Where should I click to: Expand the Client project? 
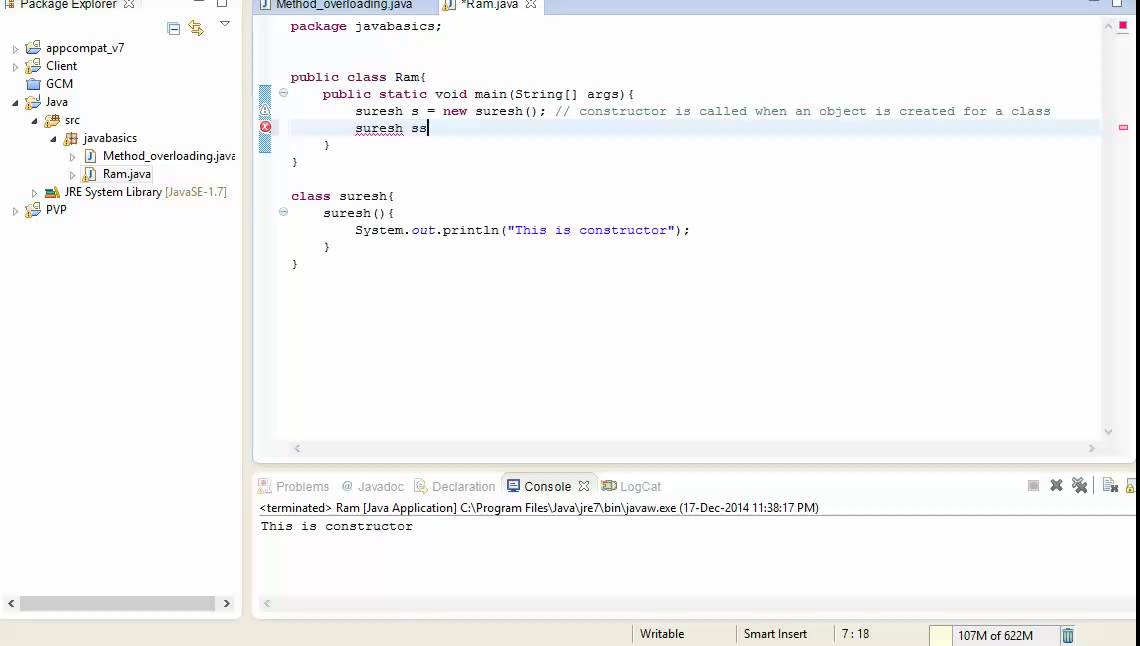15,67
